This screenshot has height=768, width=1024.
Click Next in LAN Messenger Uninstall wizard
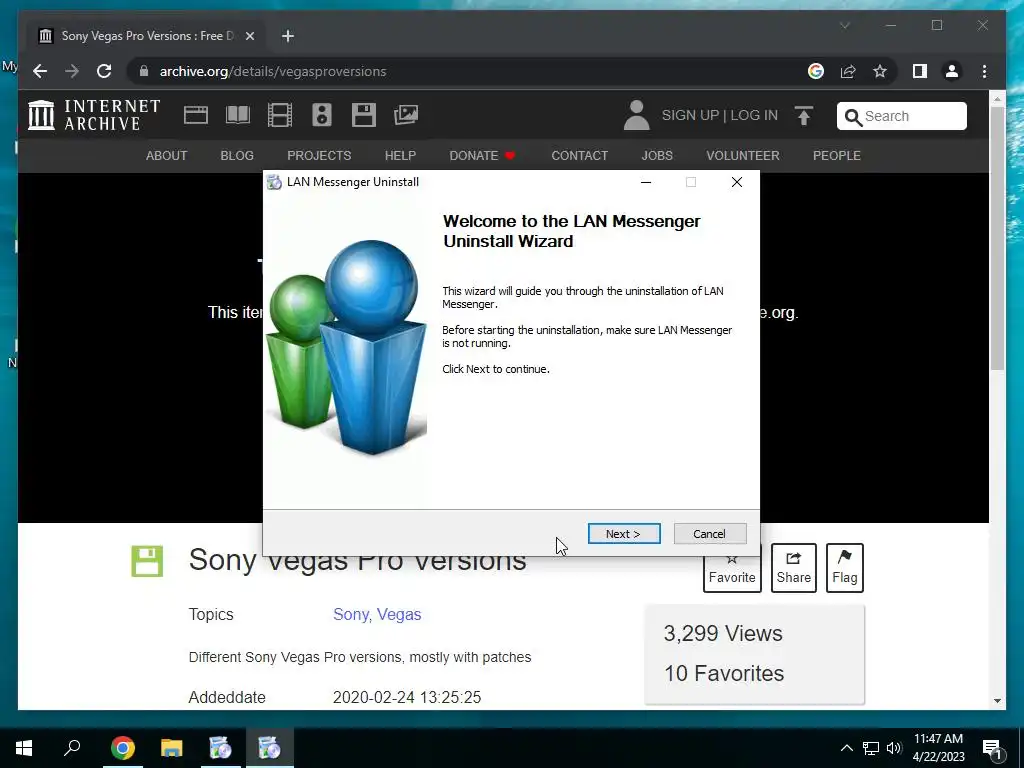tap(624, 534)
